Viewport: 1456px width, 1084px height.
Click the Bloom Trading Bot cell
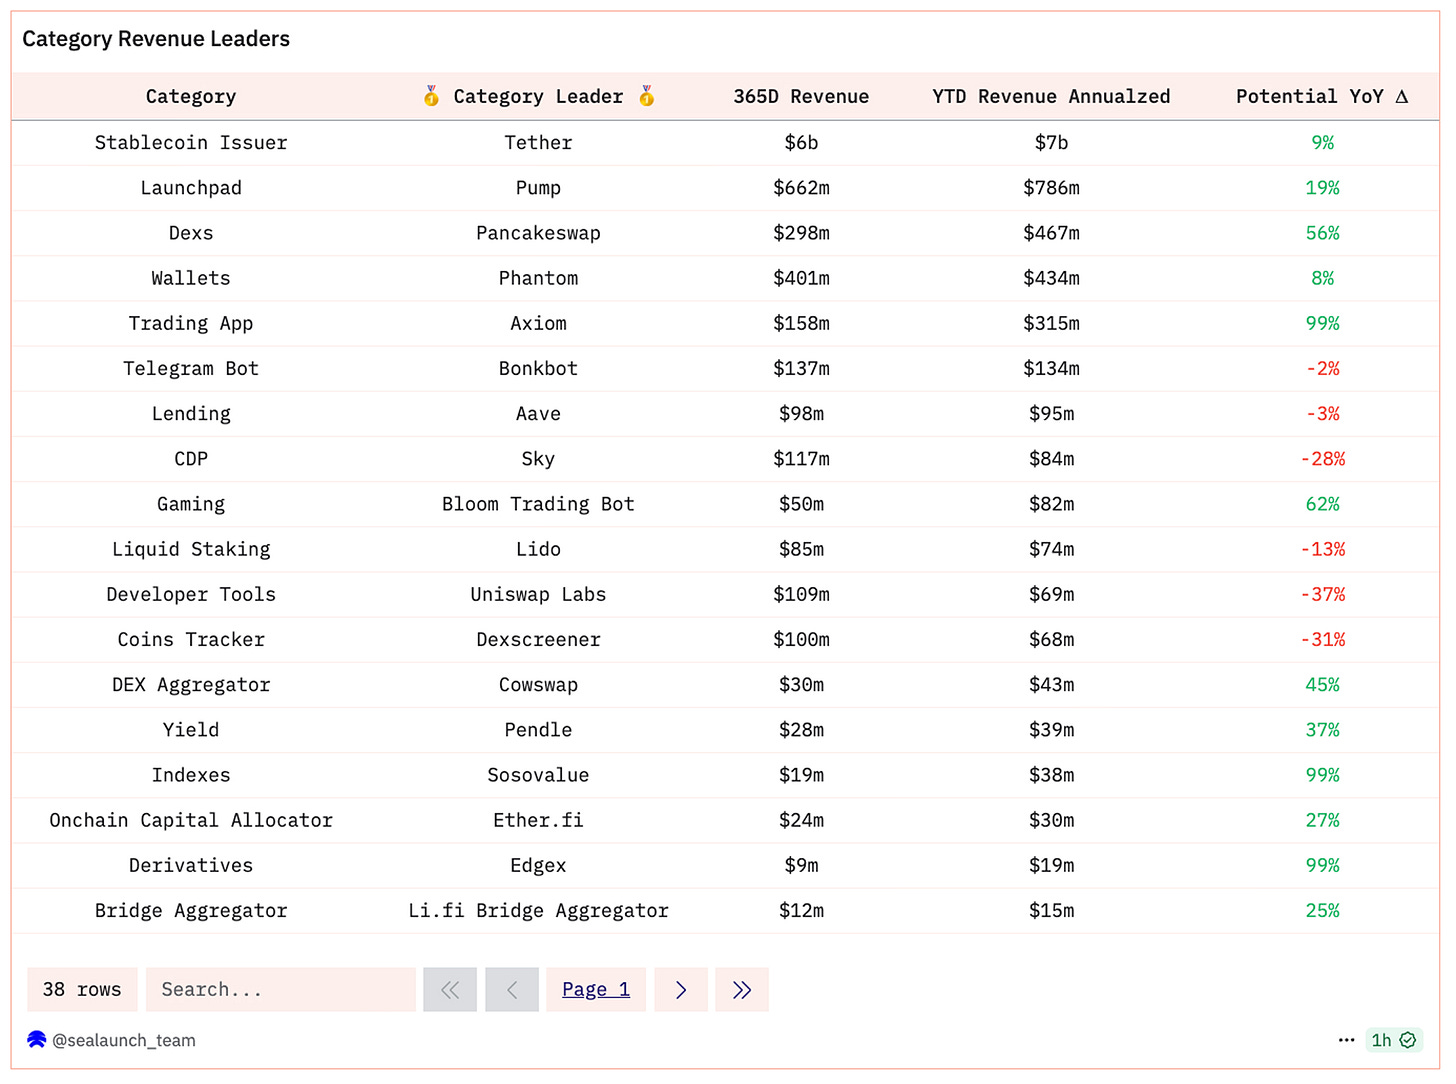click(538, 504)
